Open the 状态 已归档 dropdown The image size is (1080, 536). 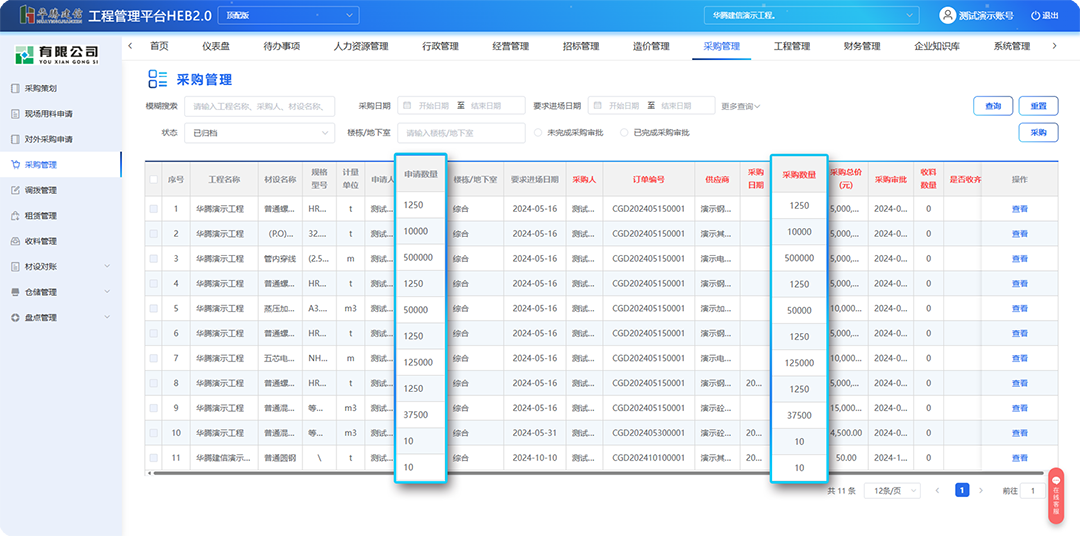pyautogui.click(x=259, y=132)
